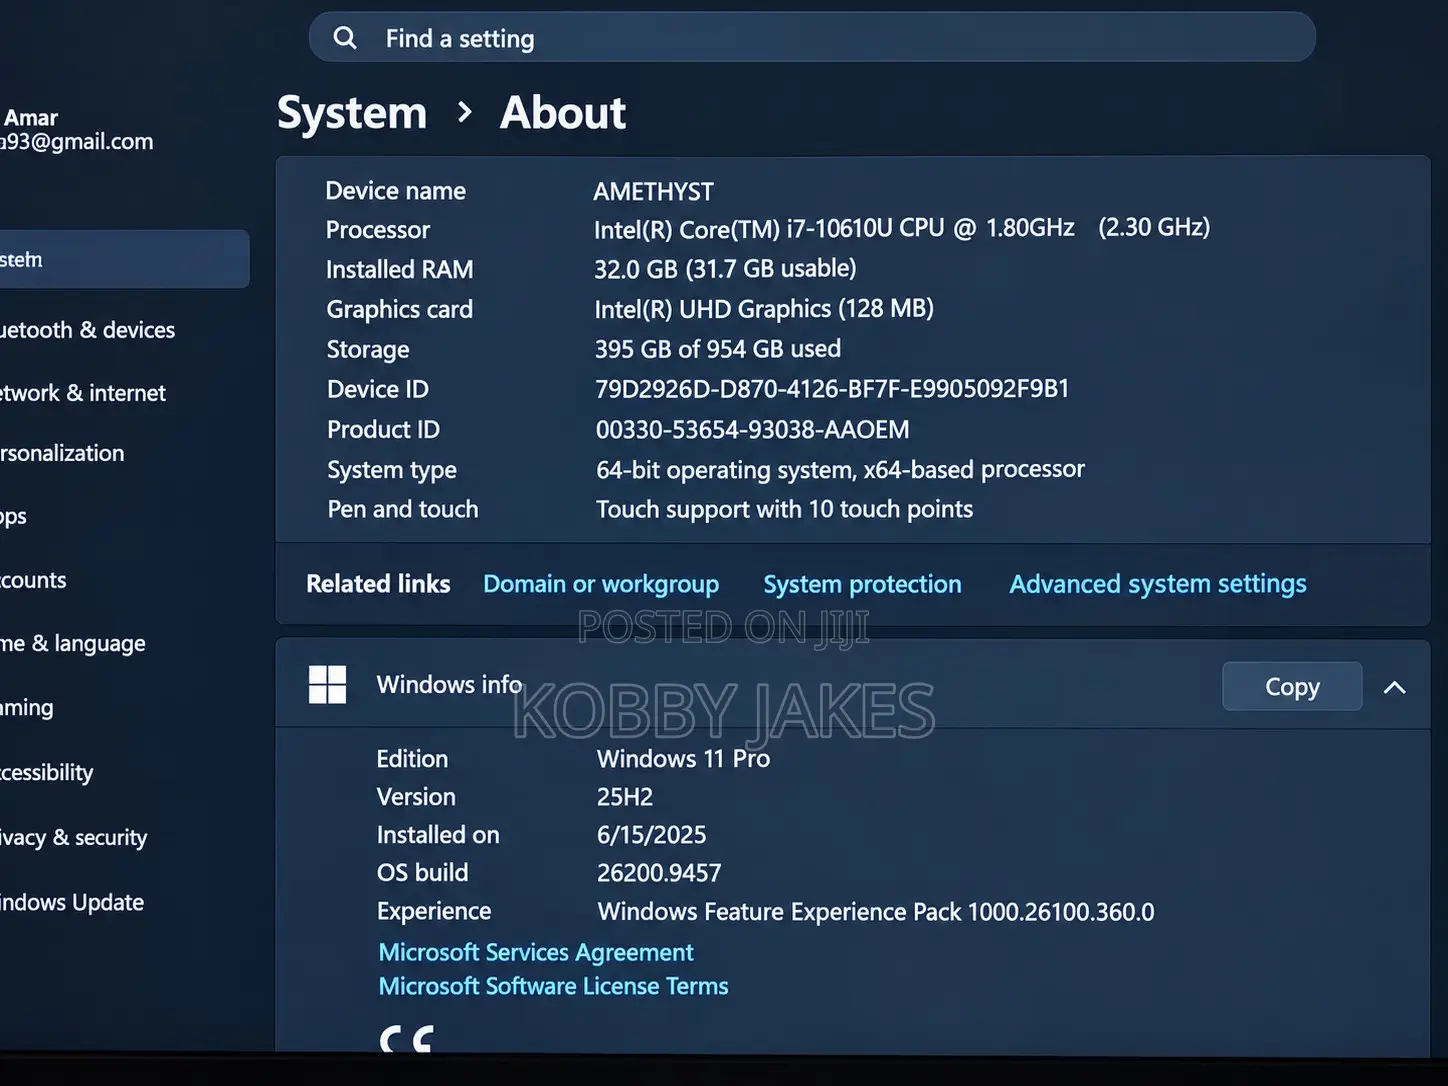
Task: Click the Device name label
Action: click(x=396, y=191)
